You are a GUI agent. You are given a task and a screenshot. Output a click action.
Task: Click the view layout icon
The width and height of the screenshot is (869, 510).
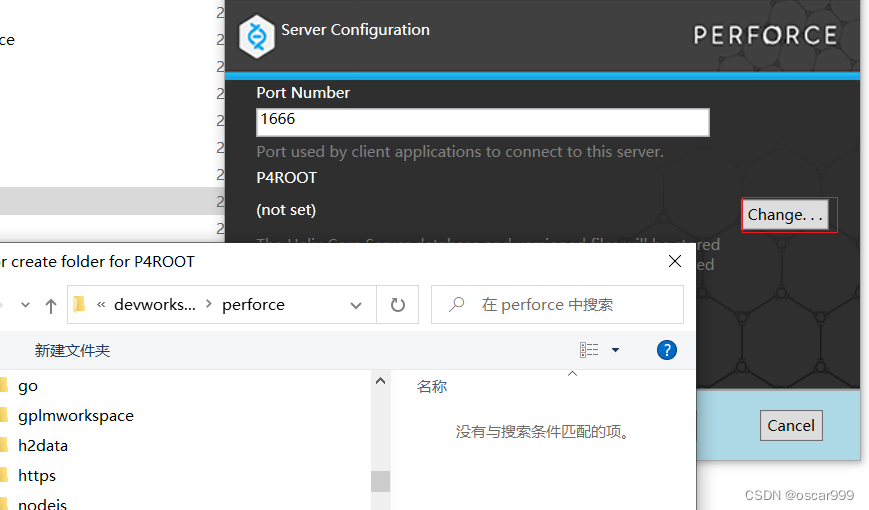[x=589, y=350]
